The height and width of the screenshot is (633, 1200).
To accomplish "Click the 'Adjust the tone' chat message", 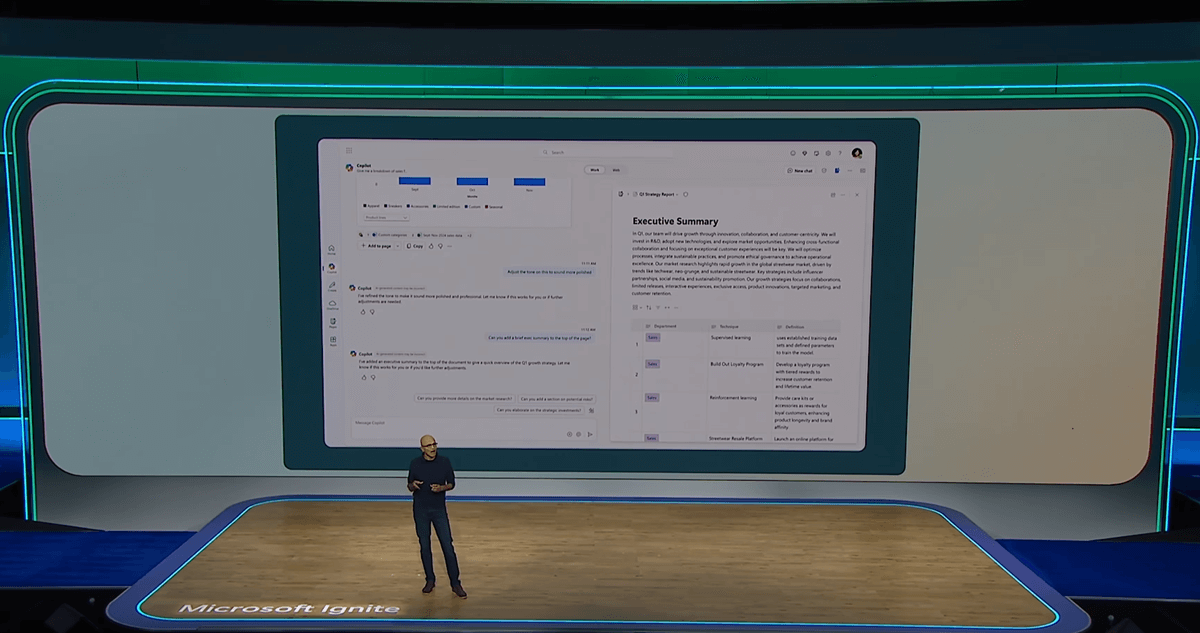I will point(550,271).
